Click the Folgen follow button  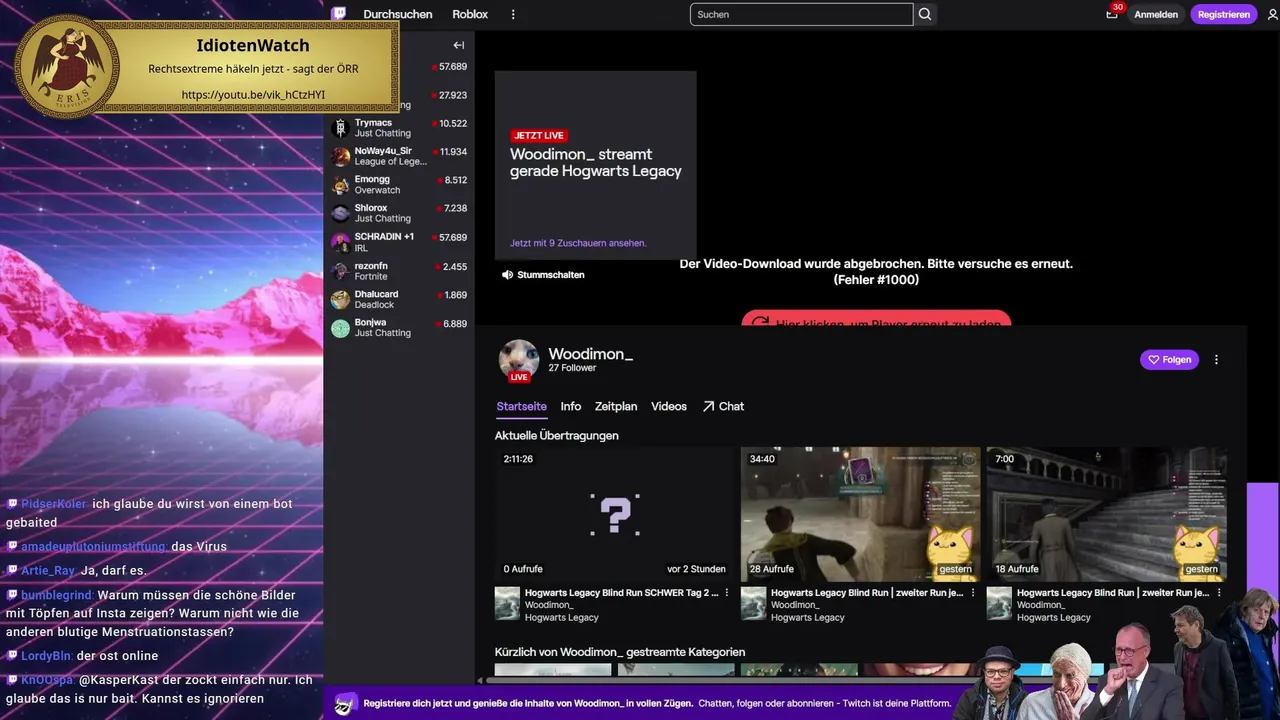pyautogui.click(x=1169, y=359)
